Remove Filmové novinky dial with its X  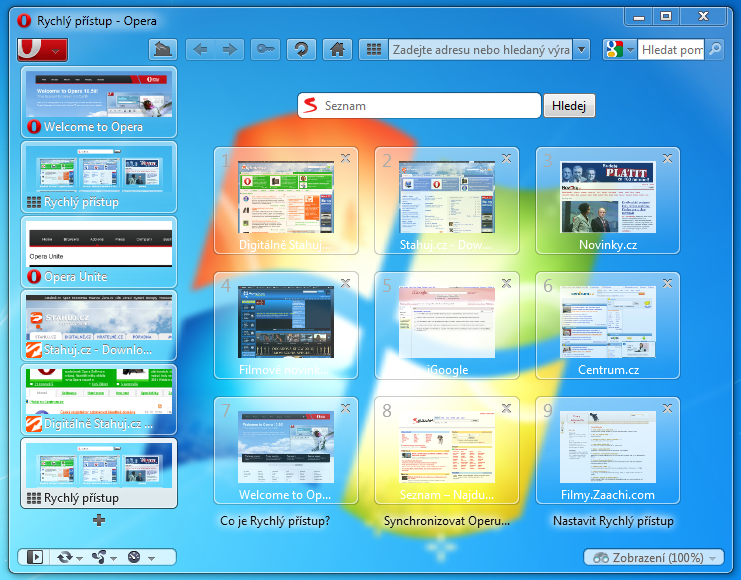(x=345, y=283)
